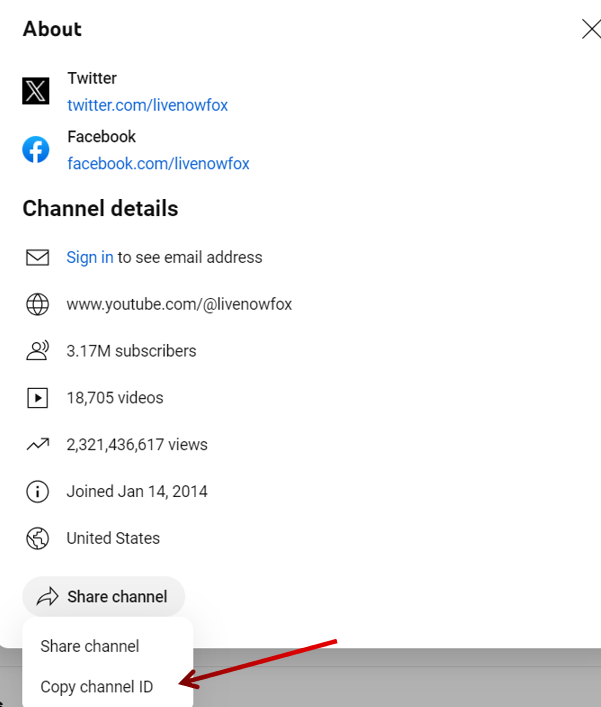The height and width of the screenshot is (707, 601).
Task: Click the Facebook logo icon
Action: pos(36,150)
